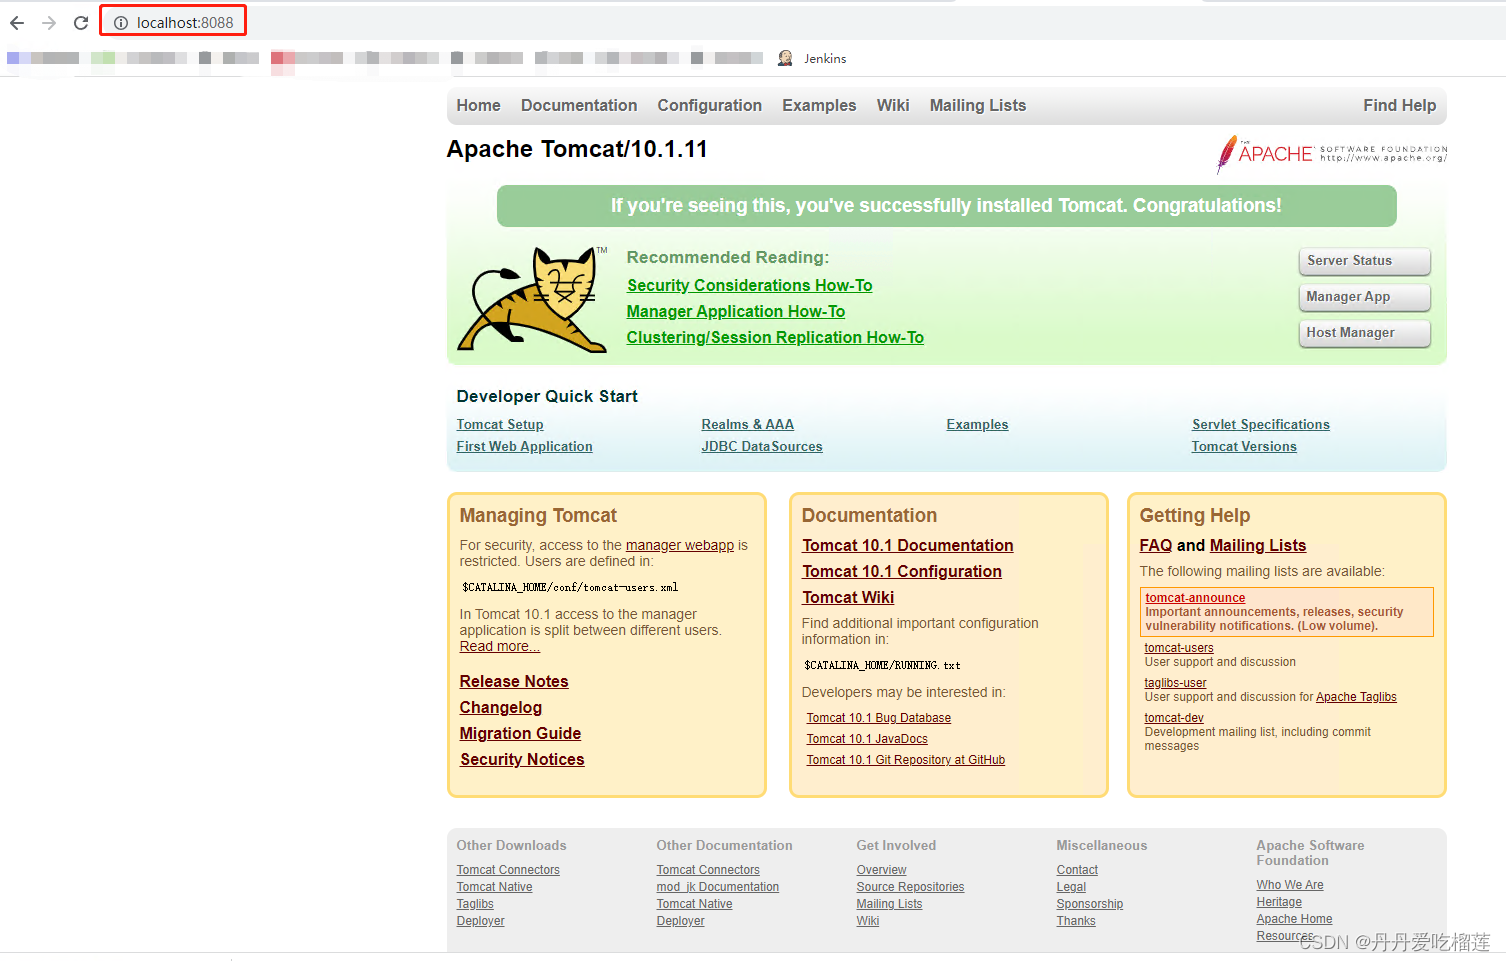Open Tomcat 10.1 Configuration link

[x=901, y=571]
